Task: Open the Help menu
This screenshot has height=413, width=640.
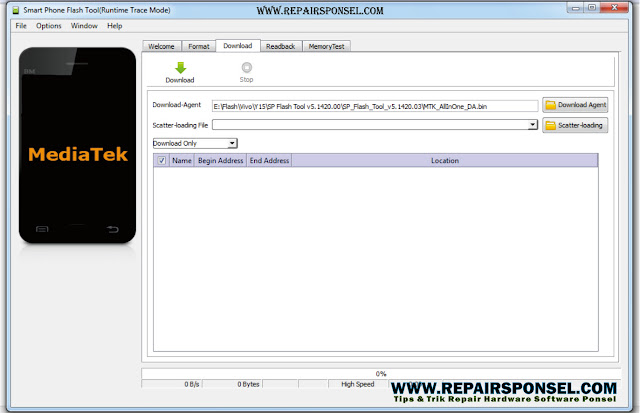Action: pyautogui.click(x=115, y=26)
